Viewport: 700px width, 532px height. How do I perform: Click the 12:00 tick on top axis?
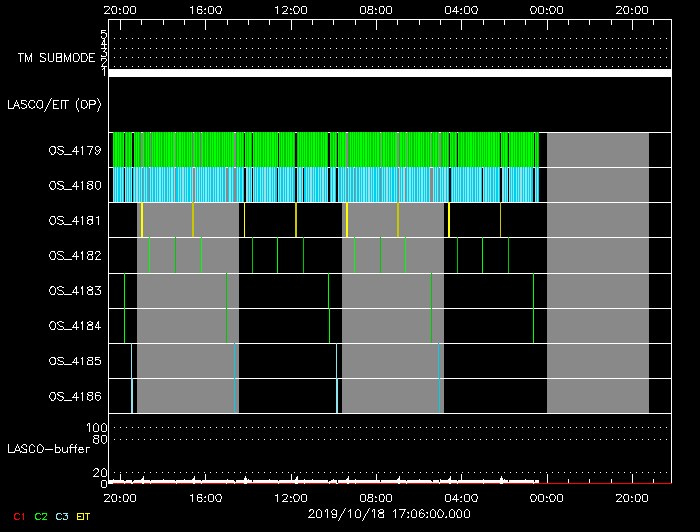[x=290, y=8]
